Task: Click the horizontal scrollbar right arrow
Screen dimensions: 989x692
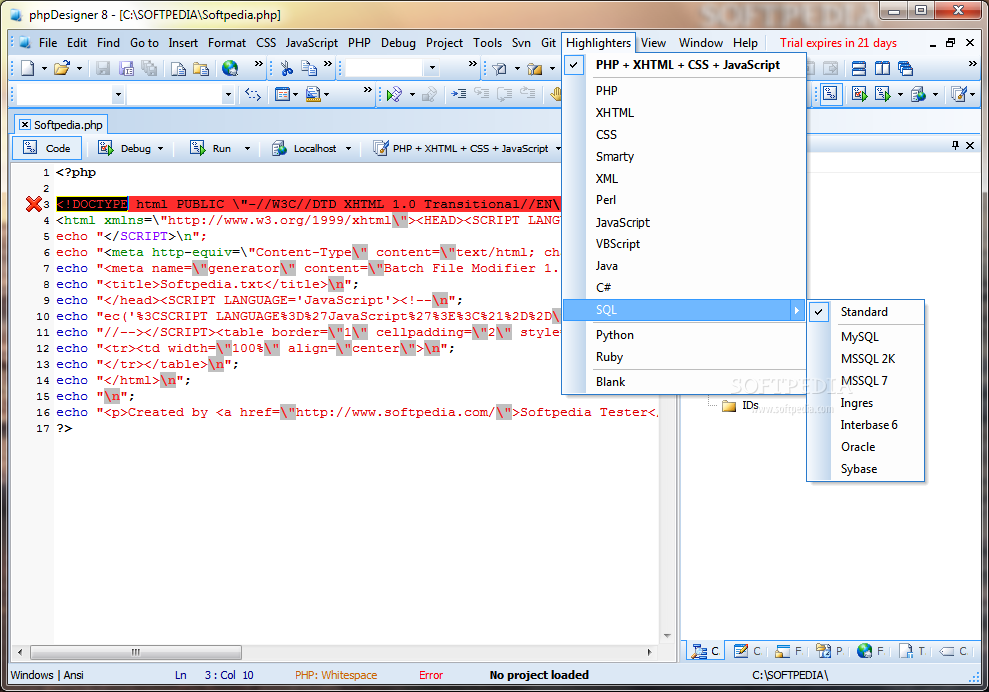Action: click(650, 652)
